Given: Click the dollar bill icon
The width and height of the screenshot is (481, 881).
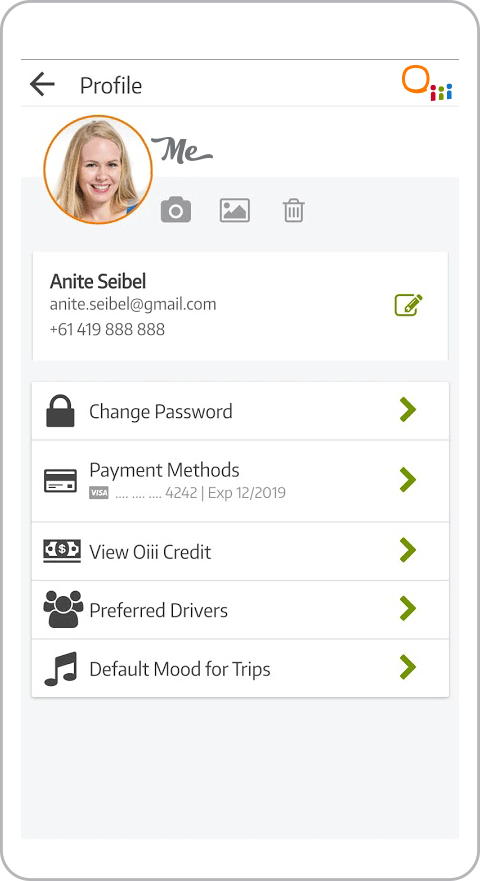Looking at the screenshot, I should coord(62,551).
